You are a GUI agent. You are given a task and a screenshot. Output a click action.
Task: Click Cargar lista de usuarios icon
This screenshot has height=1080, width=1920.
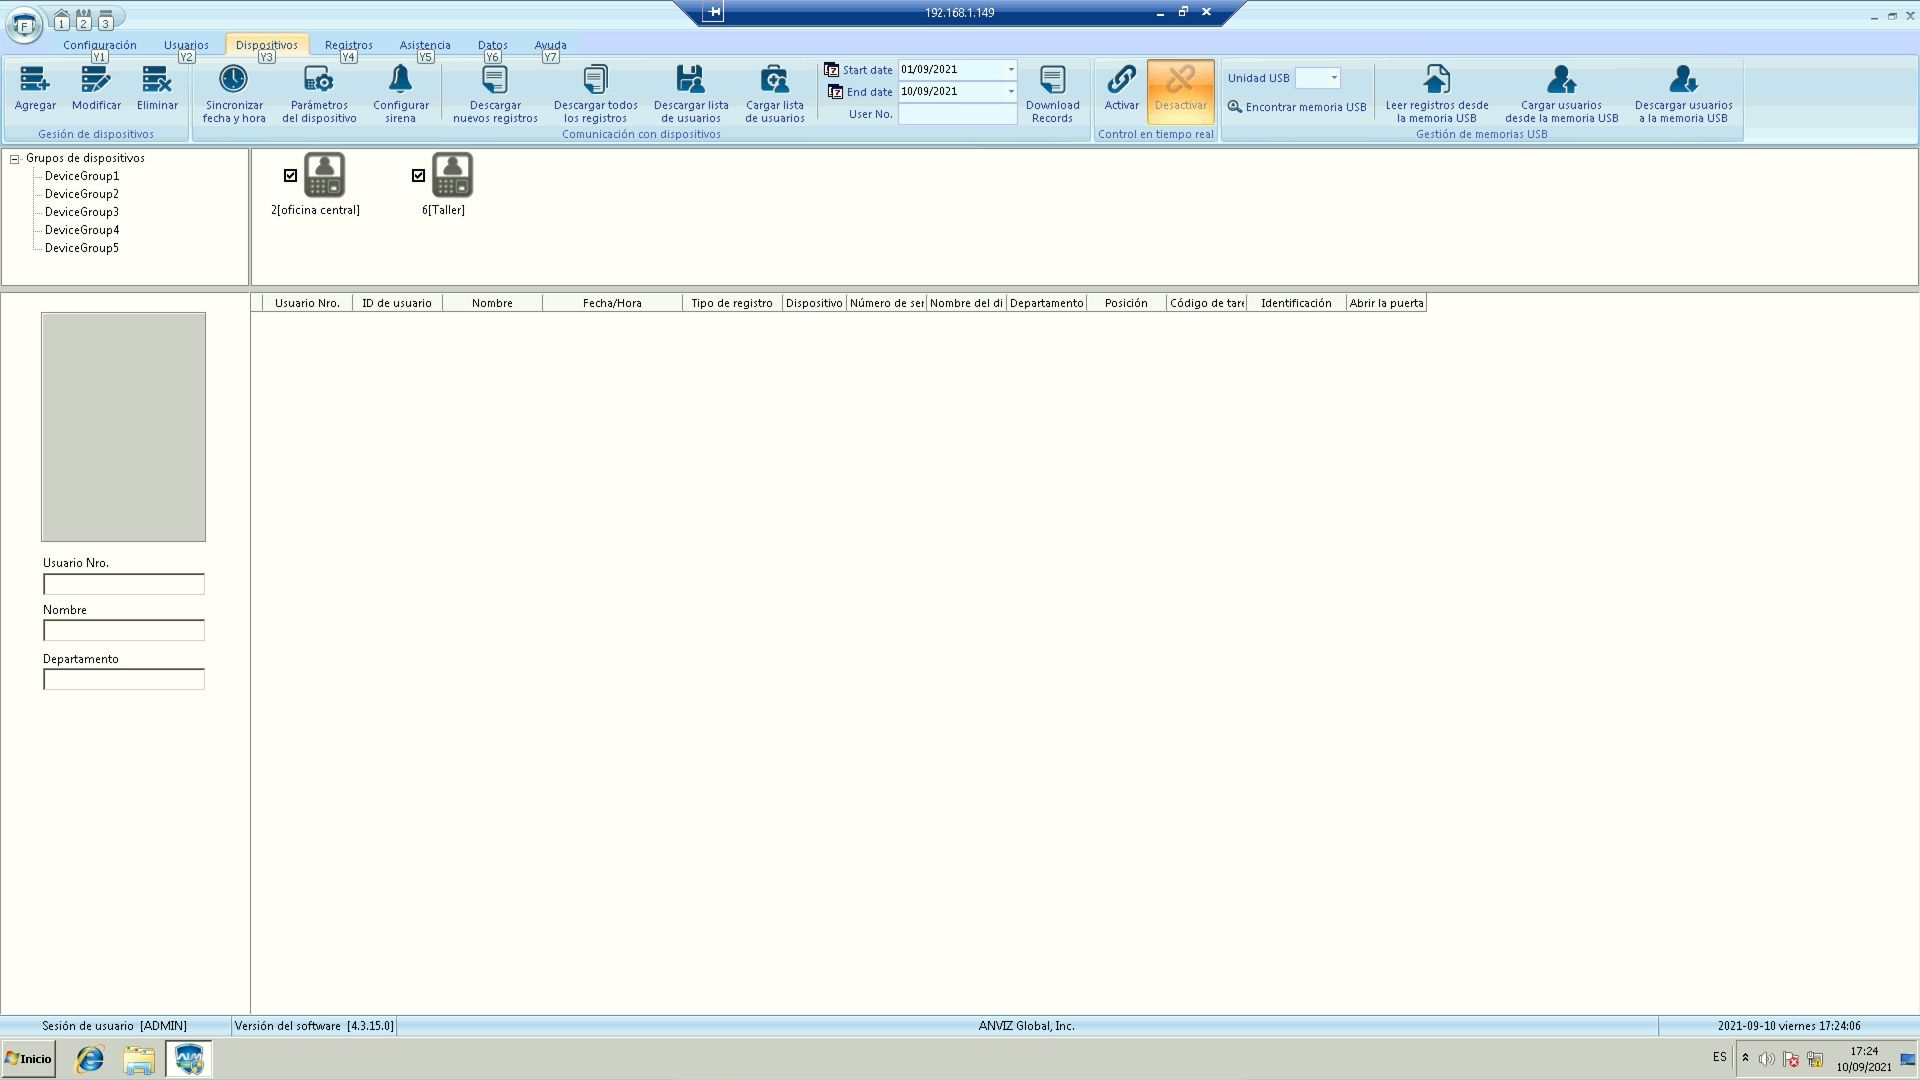click(774, 80)
